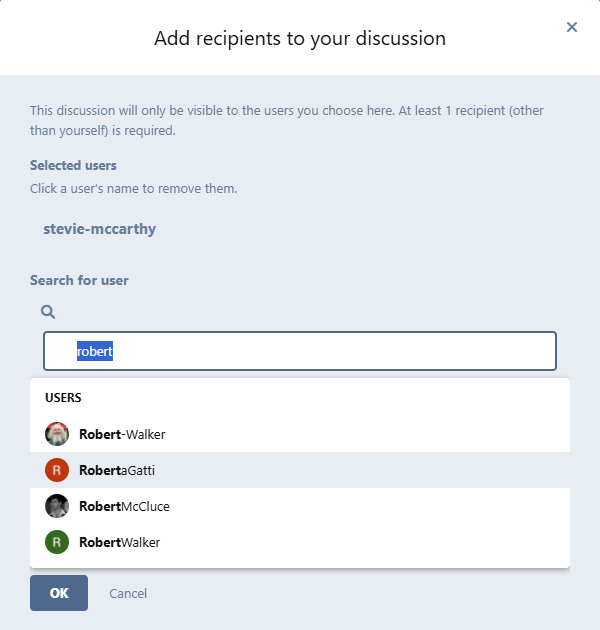Click the "Search for user" label
Screen dimensions: 600x630
(79, 280)
